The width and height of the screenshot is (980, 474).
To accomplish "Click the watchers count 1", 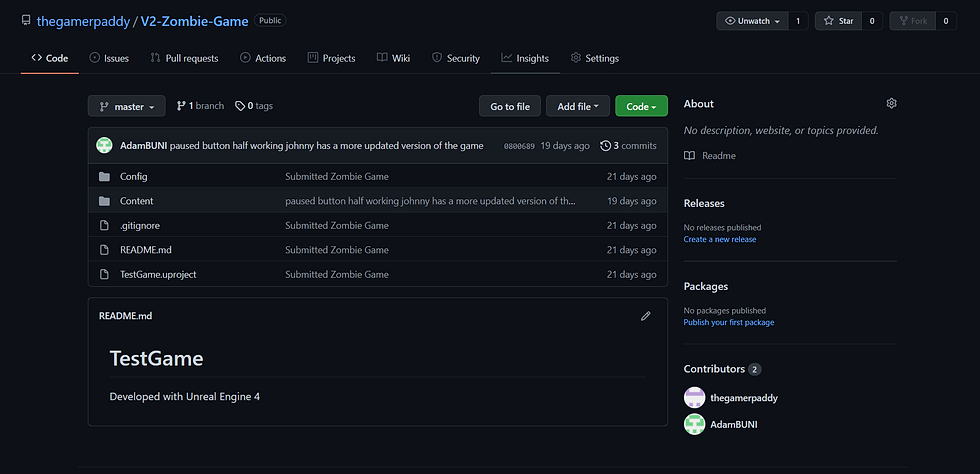I will click(798, 21).
